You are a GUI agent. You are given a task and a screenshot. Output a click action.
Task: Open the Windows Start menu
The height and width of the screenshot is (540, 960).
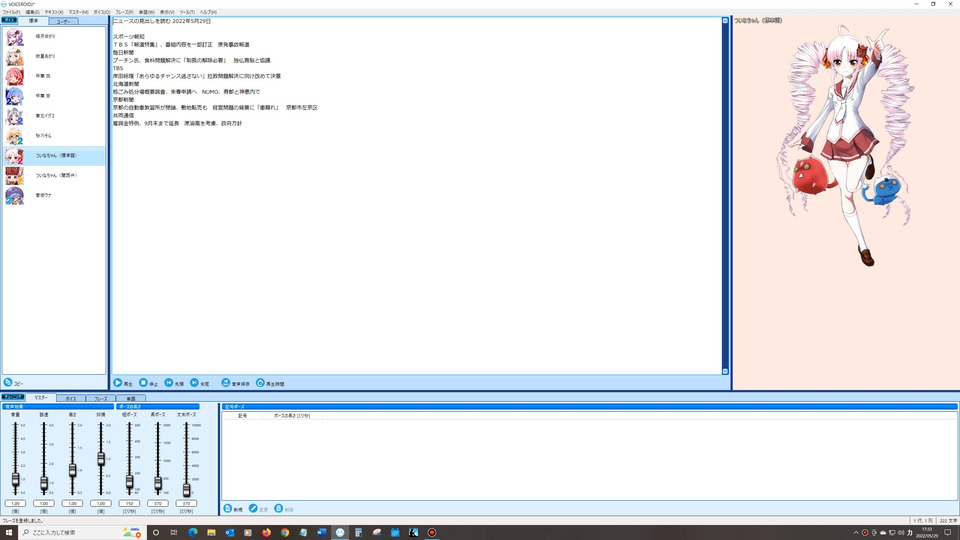9,533
